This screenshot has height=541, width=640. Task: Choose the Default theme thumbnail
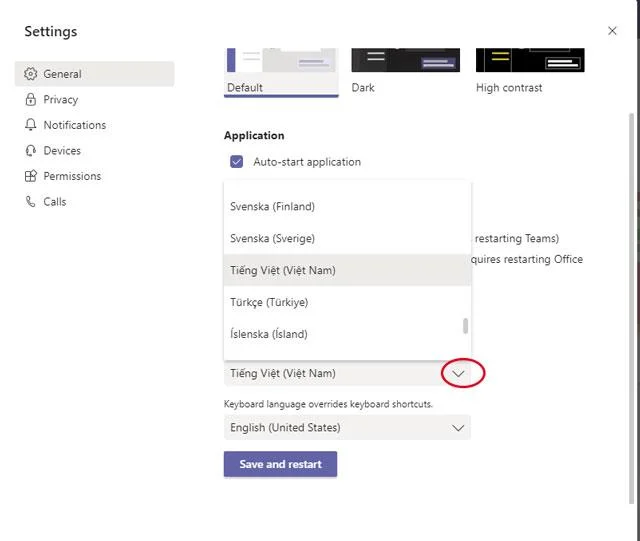tap(281, 72)
